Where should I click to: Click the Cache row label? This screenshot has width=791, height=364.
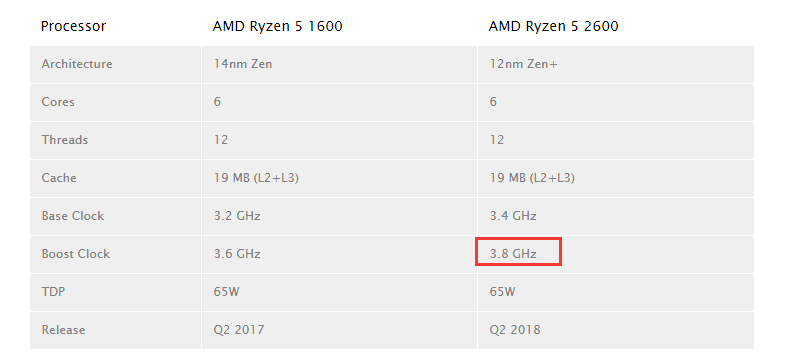pos(59,178)
